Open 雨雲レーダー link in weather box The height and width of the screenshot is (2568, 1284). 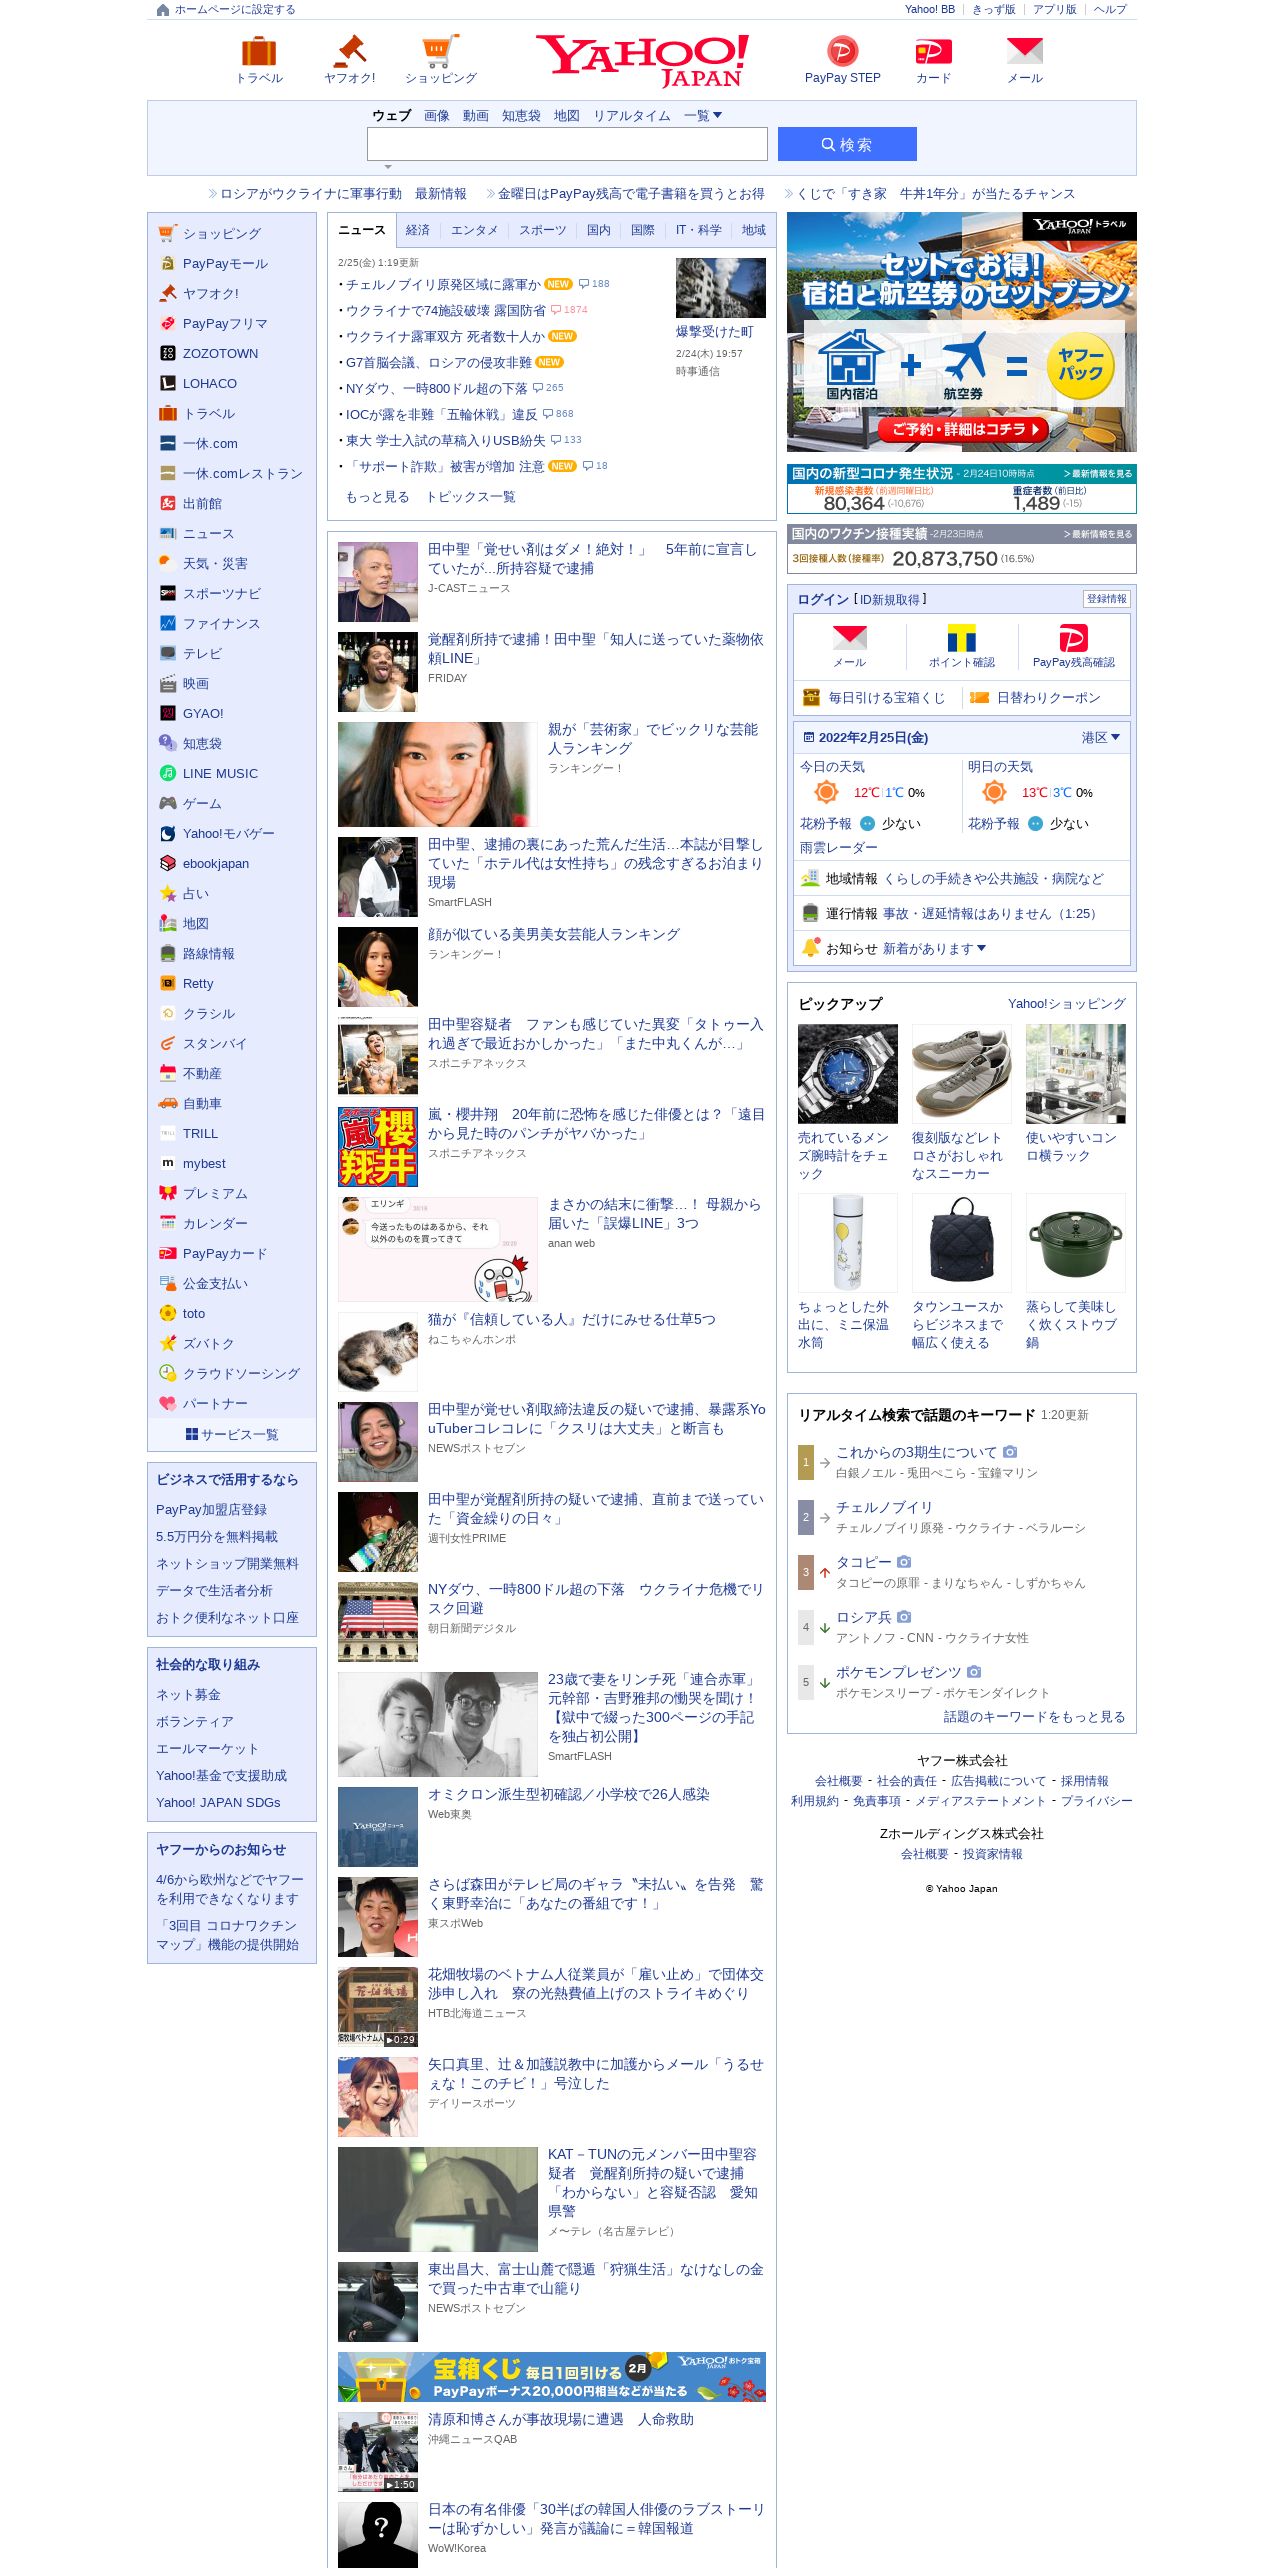pos(838,847)
